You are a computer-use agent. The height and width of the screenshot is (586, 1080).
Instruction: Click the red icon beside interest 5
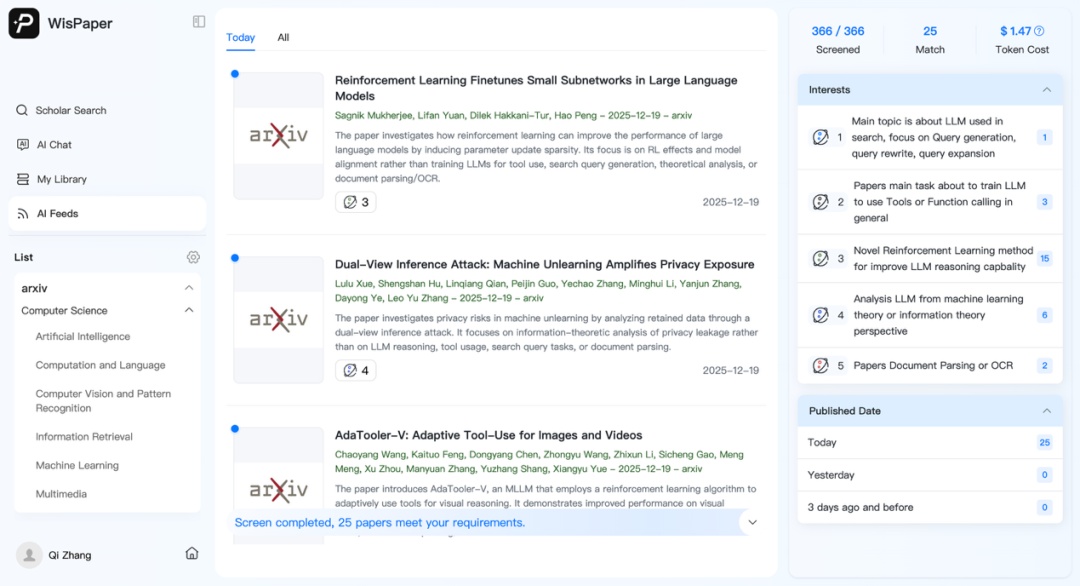820,365
